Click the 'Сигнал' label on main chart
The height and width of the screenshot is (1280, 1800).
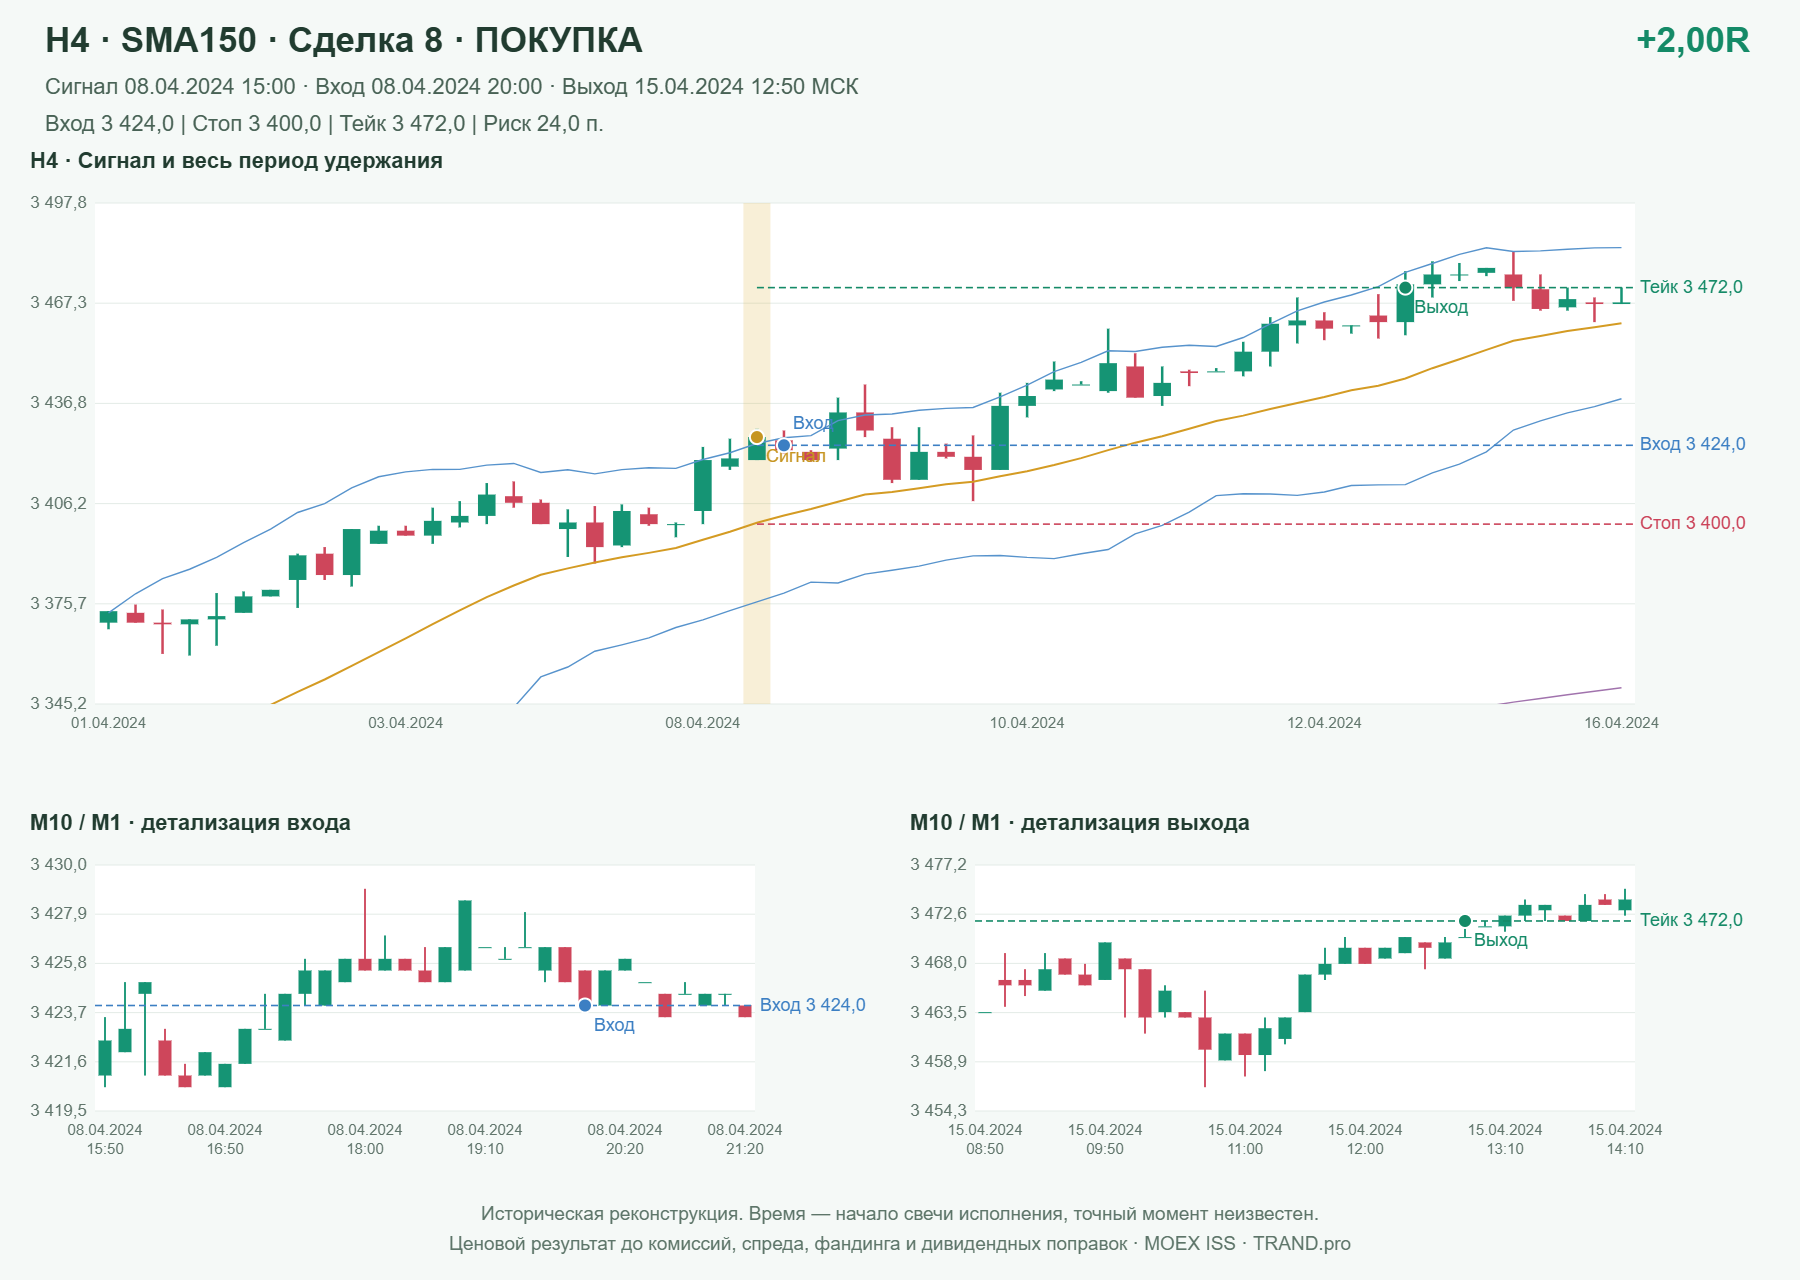(796, 456)
